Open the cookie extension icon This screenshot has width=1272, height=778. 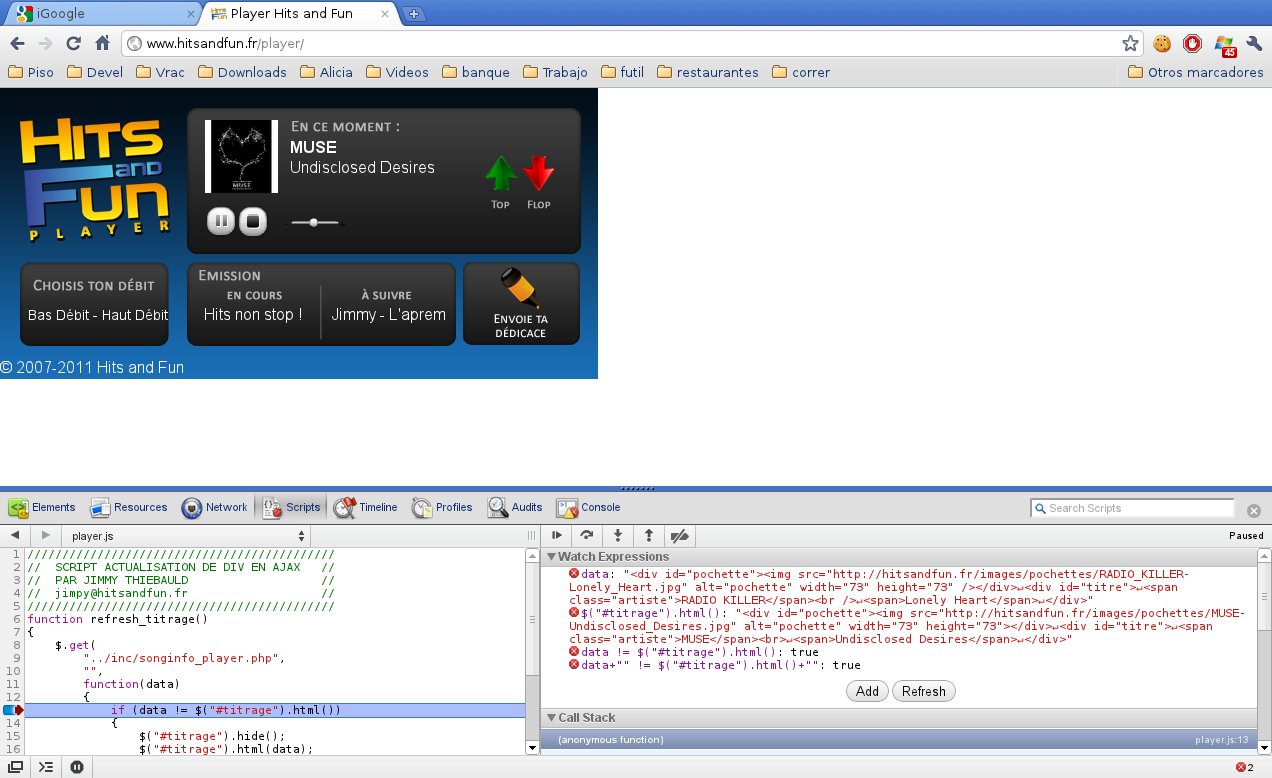(x=1162, y=43)
